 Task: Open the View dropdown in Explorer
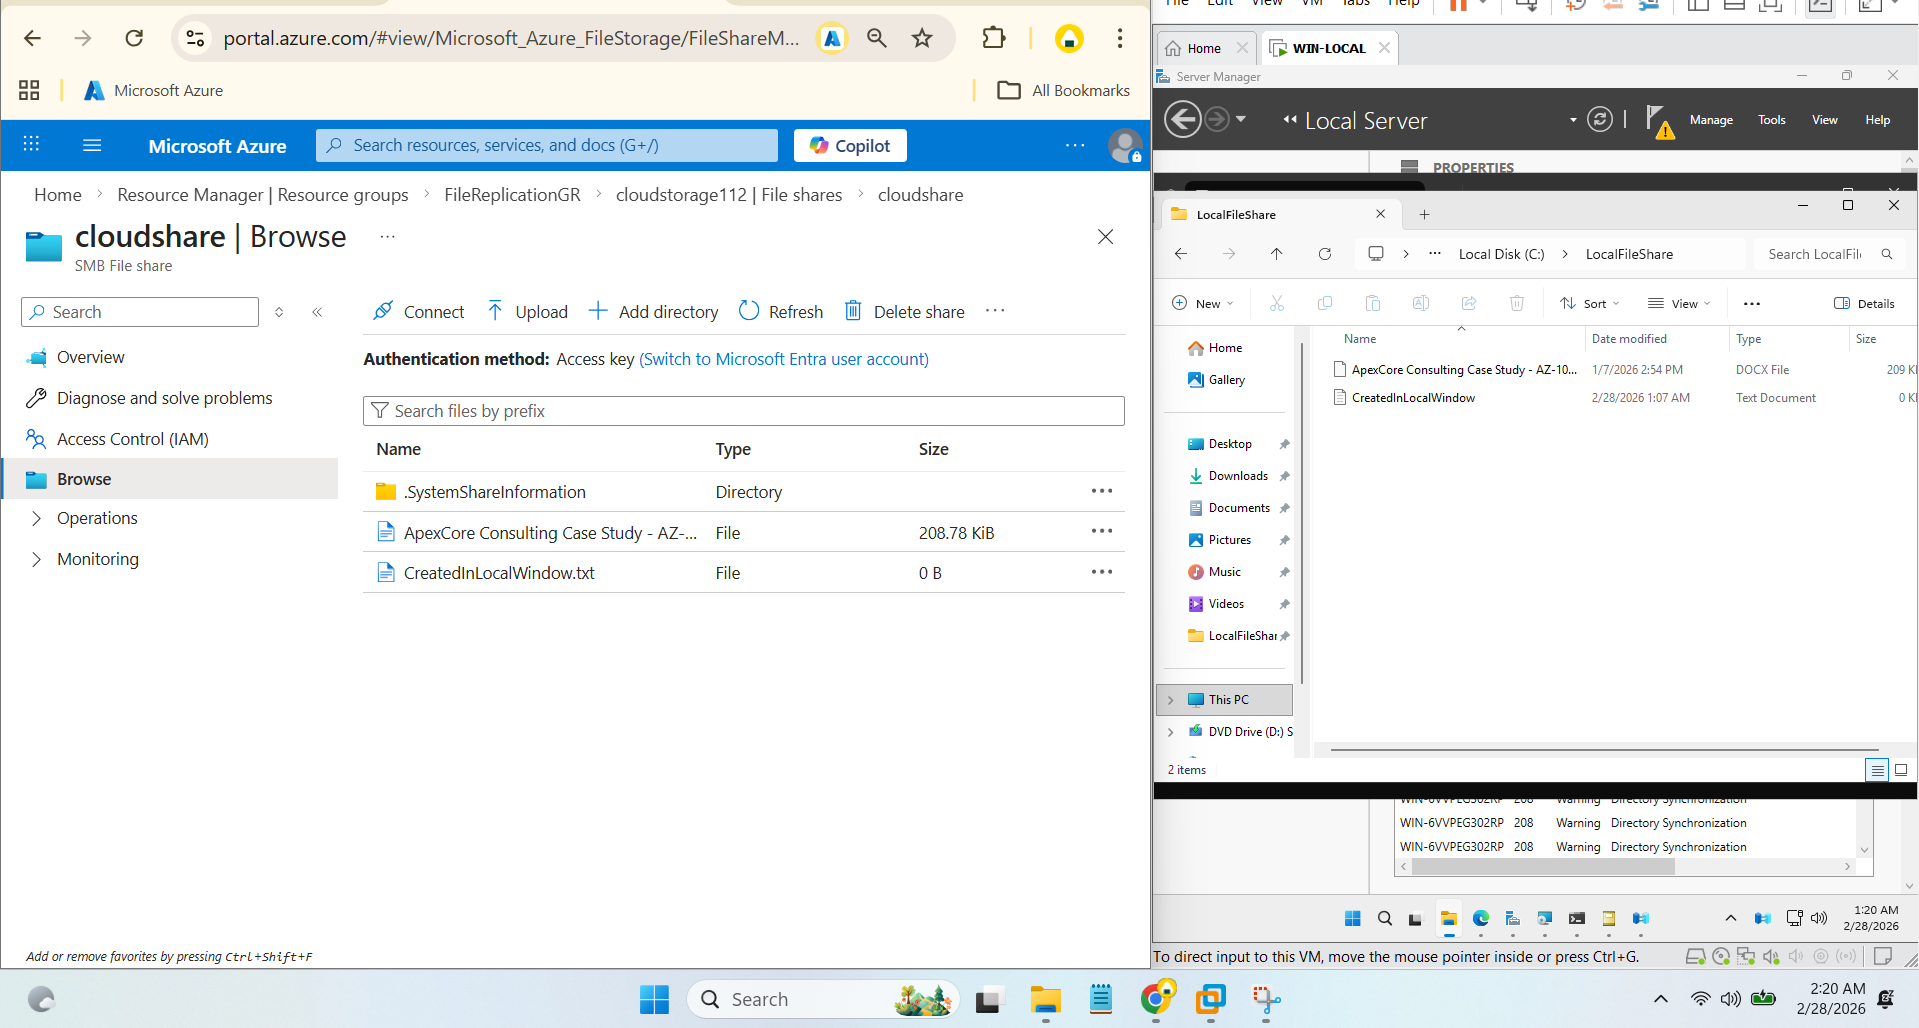(x=1679, y=303)
